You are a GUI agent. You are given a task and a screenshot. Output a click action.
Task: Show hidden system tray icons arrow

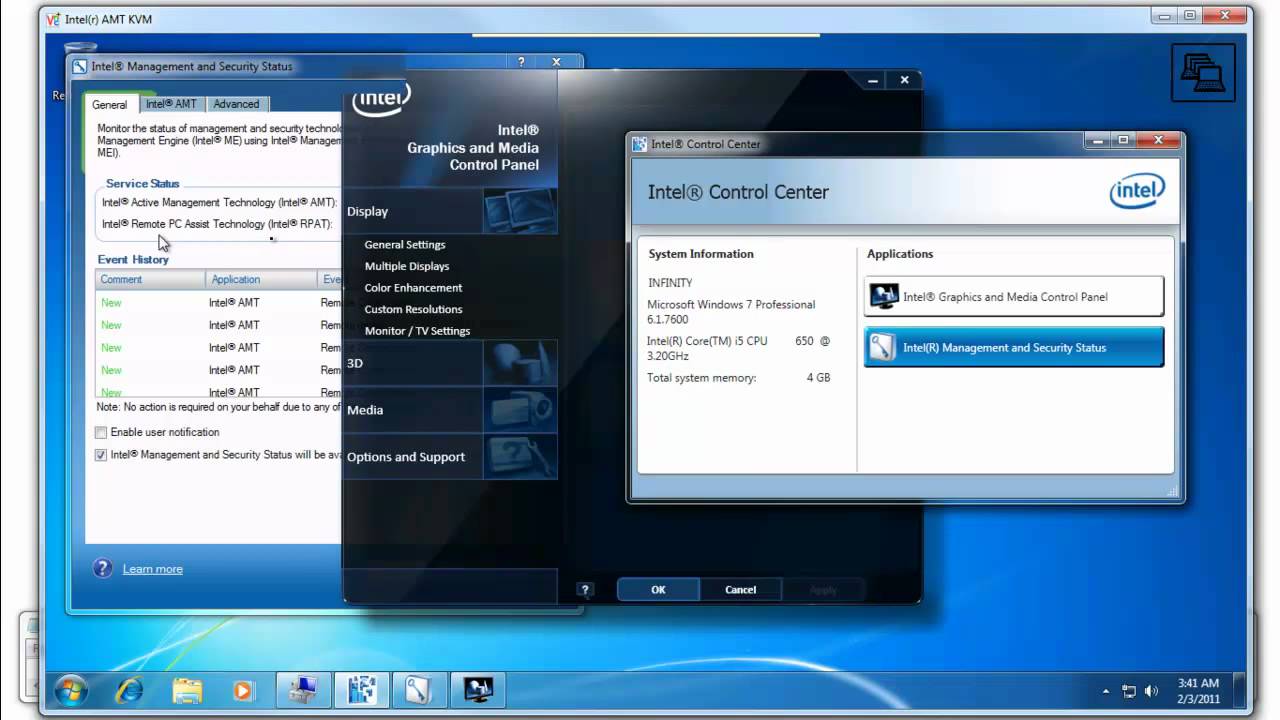pos(1106,691)
